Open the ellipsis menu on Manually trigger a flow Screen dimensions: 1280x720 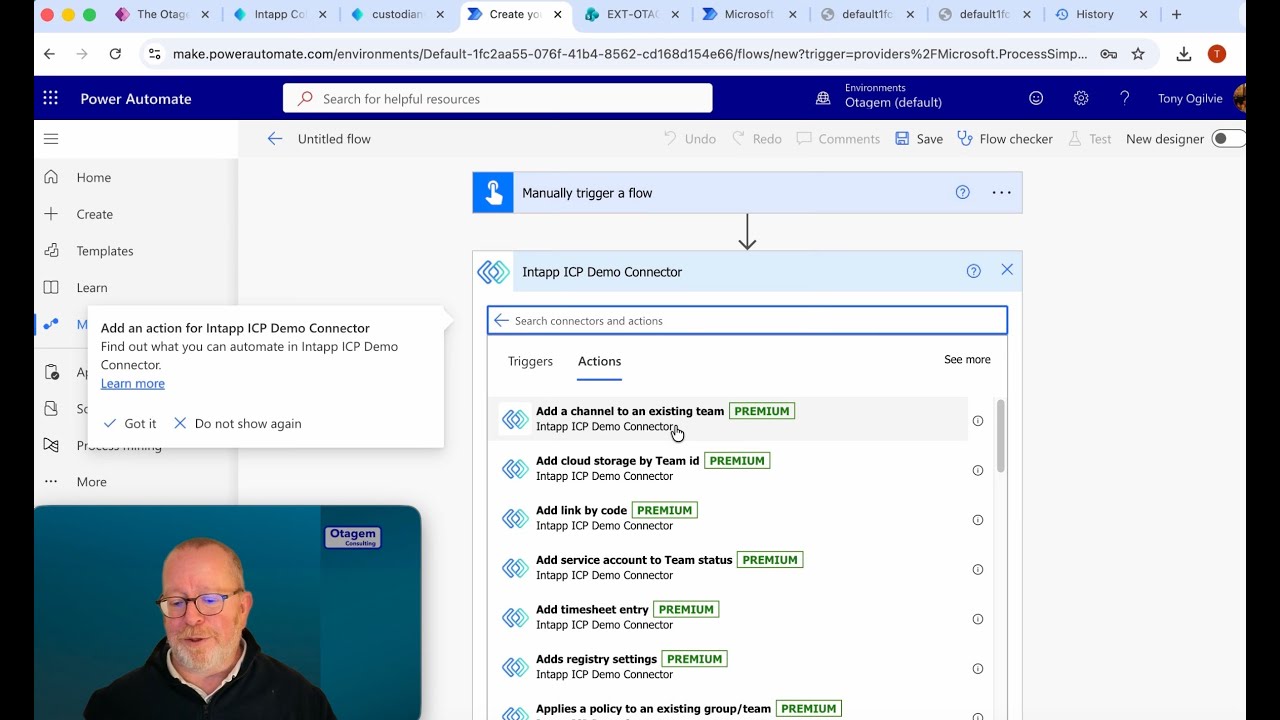tap(1001, 193)
